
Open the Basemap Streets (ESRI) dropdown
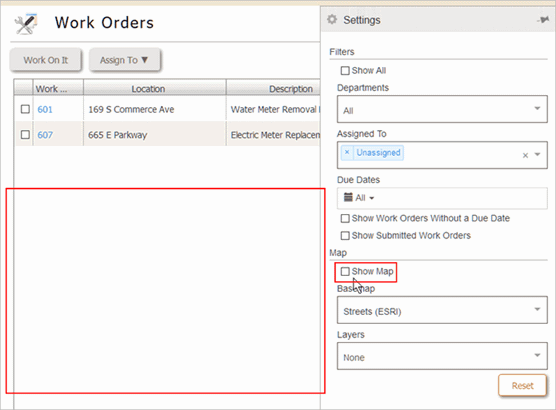(442, 310)
